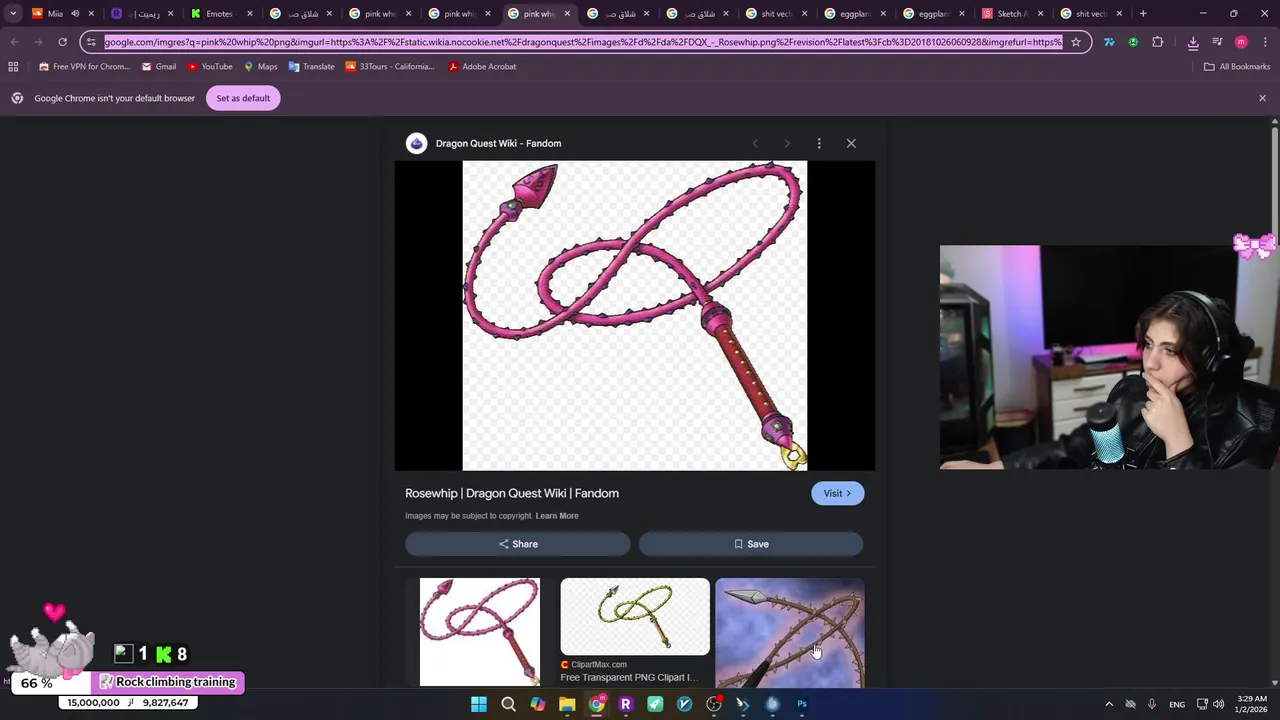Open the Chrome downloads icon
The image size is (1280, 720).
click(1193, 42)
